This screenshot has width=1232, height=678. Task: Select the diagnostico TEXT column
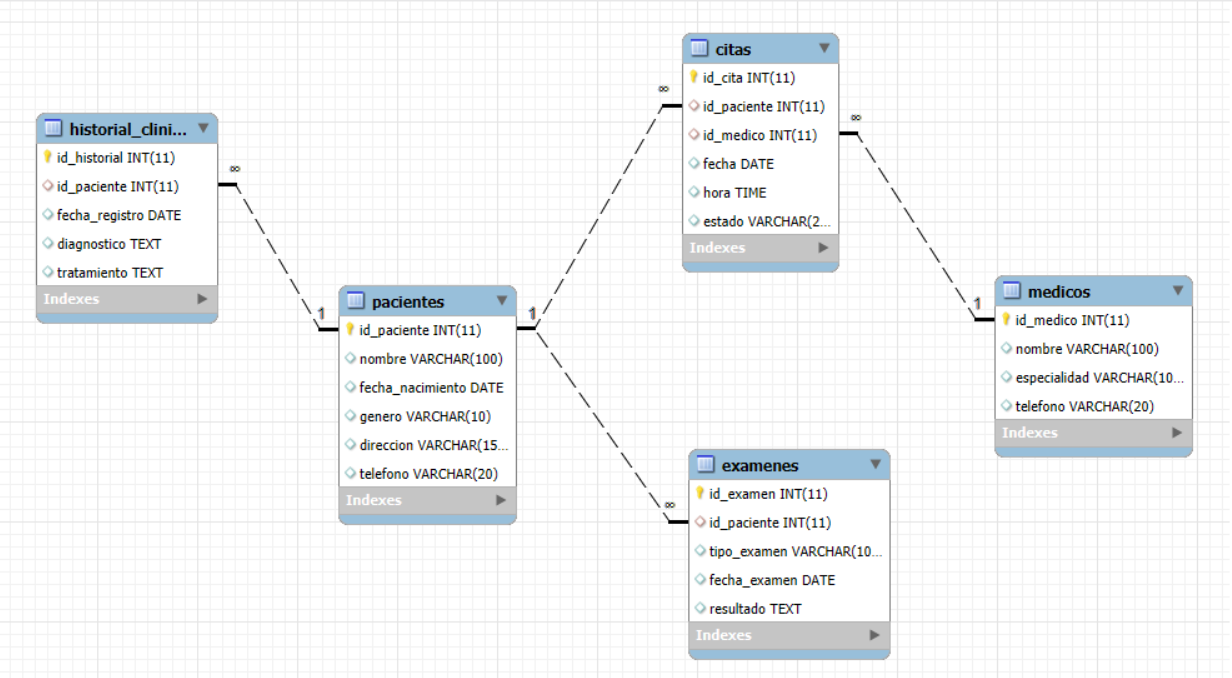[x=108, y=244]
